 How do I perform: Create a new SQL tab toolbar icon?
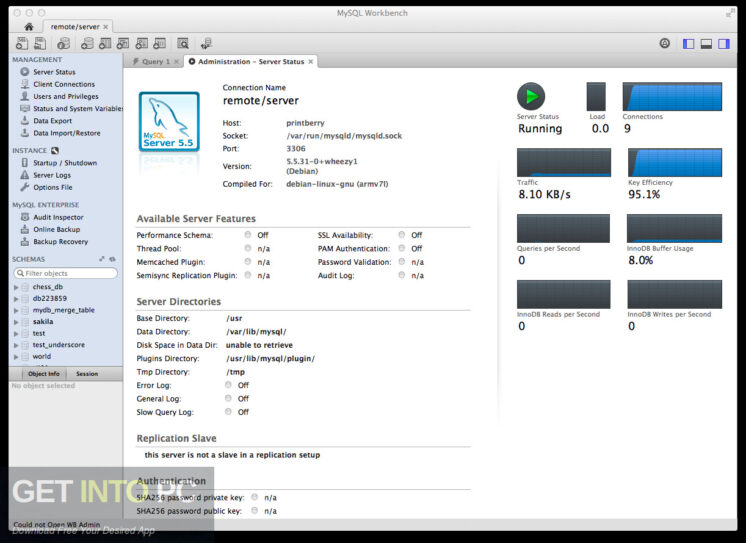22,44
